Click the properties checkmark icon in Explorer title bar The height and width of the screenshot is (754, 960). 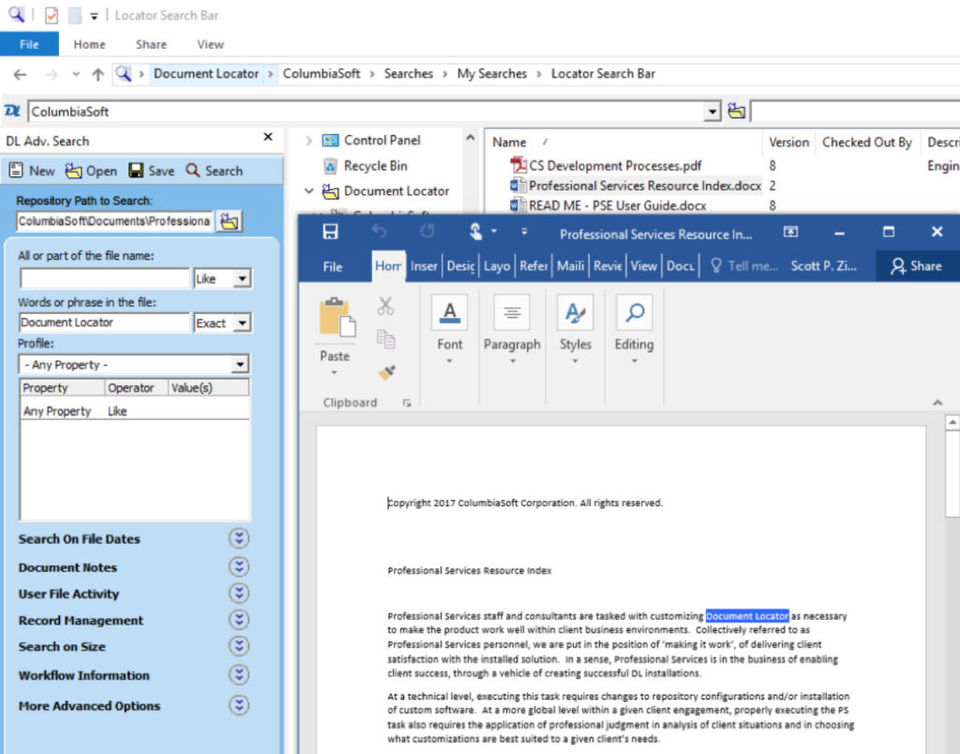51,15
